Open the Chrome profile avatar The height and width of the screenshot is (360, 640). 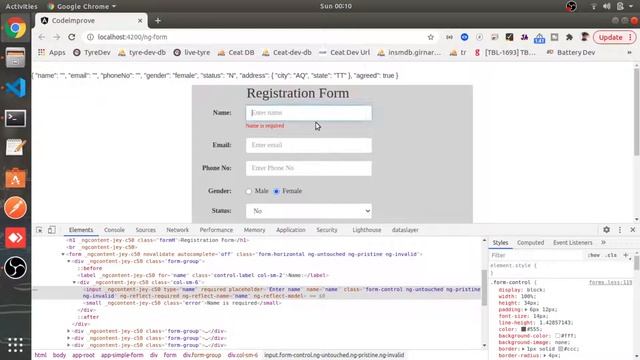point(584,37)
